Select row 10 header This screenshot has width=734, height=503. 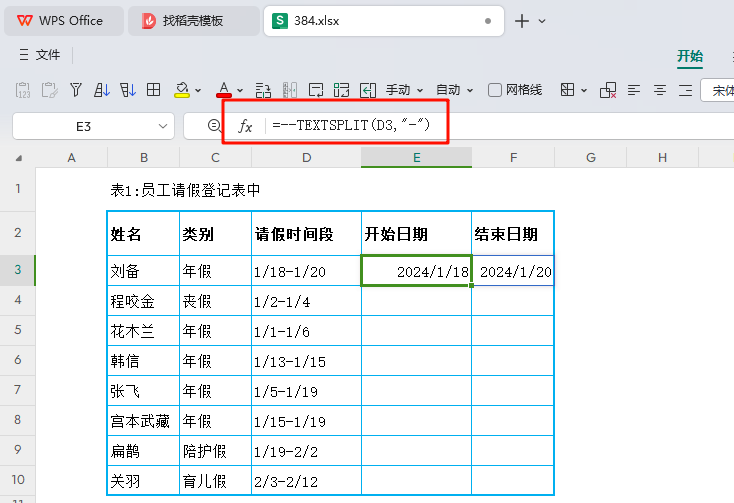pos(18,480)
